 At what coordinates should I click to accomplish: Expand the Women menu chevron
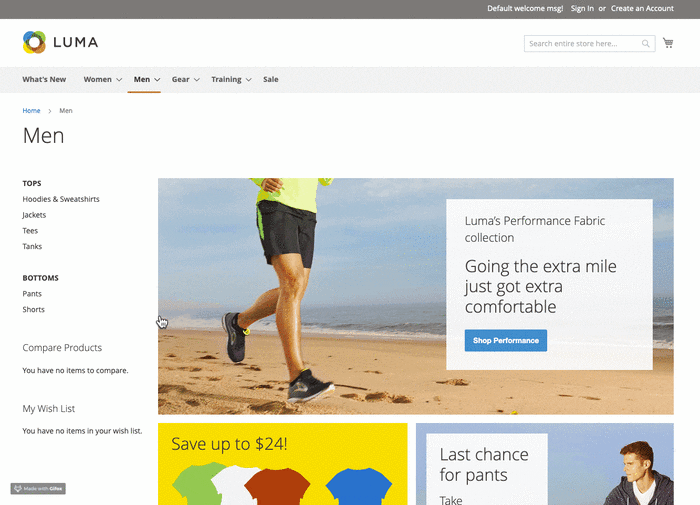pyautogui.click(x=119, y=80)
